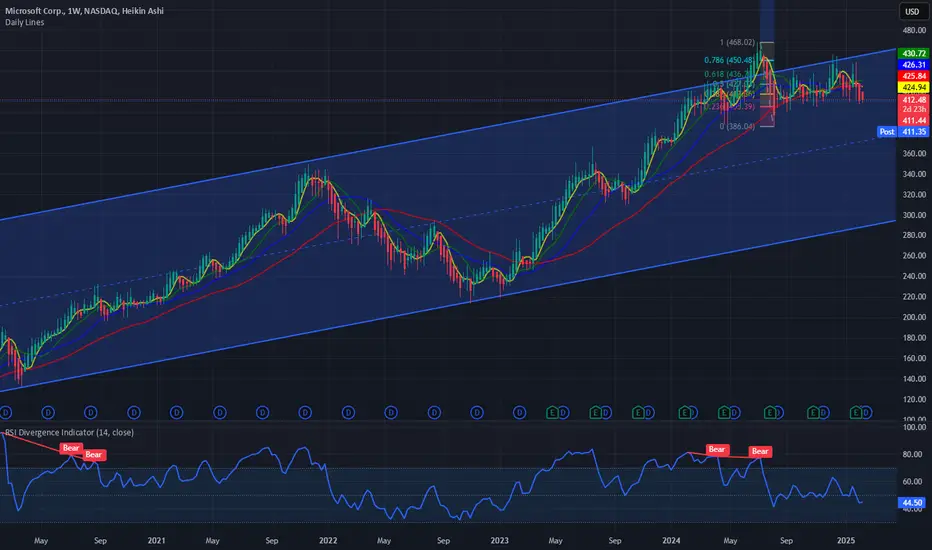The height and width of the screenshot is (550, 932).
Task: Click Fibonacci level 1 (468.02) label
Action: [x=737, y=43]
